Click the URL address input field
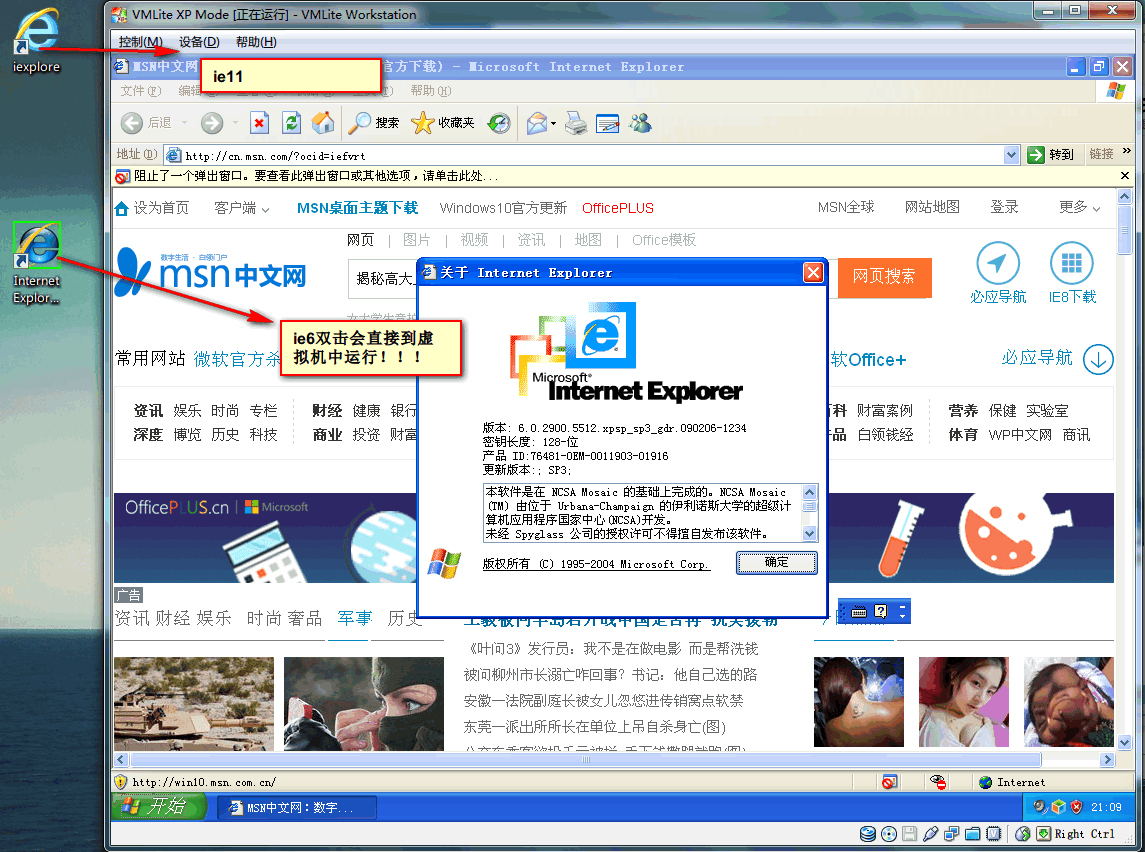1145x852 pixels. (x=583, y=155)
